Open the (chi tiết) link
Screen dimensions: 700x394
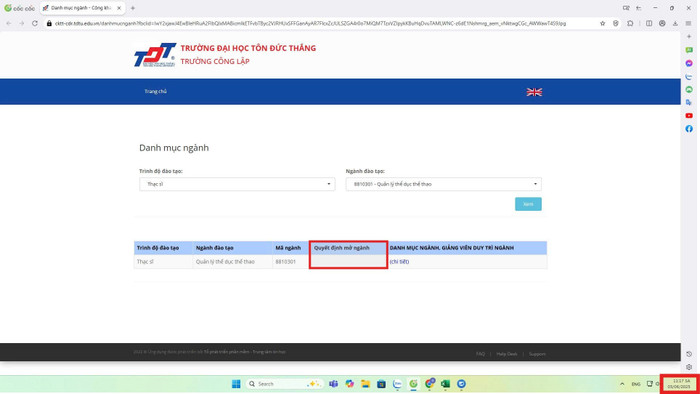click(399, 262)
